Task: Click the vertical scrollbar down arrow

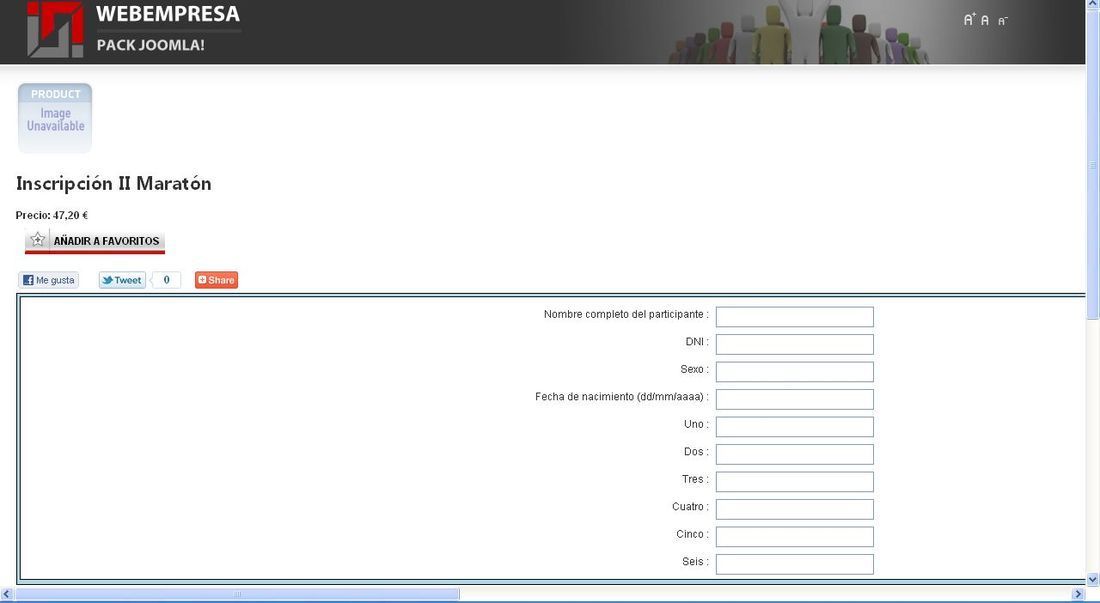Action: point(1093,579)
